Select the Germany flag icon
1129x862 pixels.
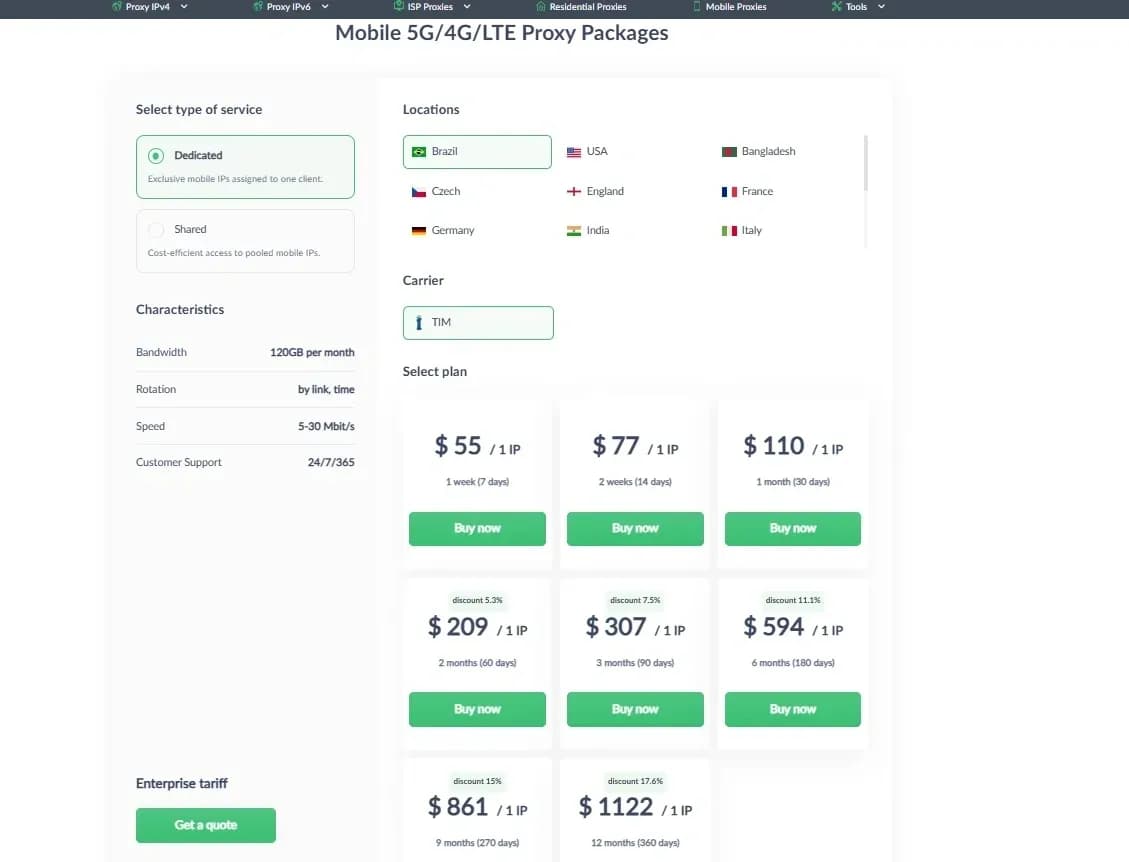pos(417,230)
